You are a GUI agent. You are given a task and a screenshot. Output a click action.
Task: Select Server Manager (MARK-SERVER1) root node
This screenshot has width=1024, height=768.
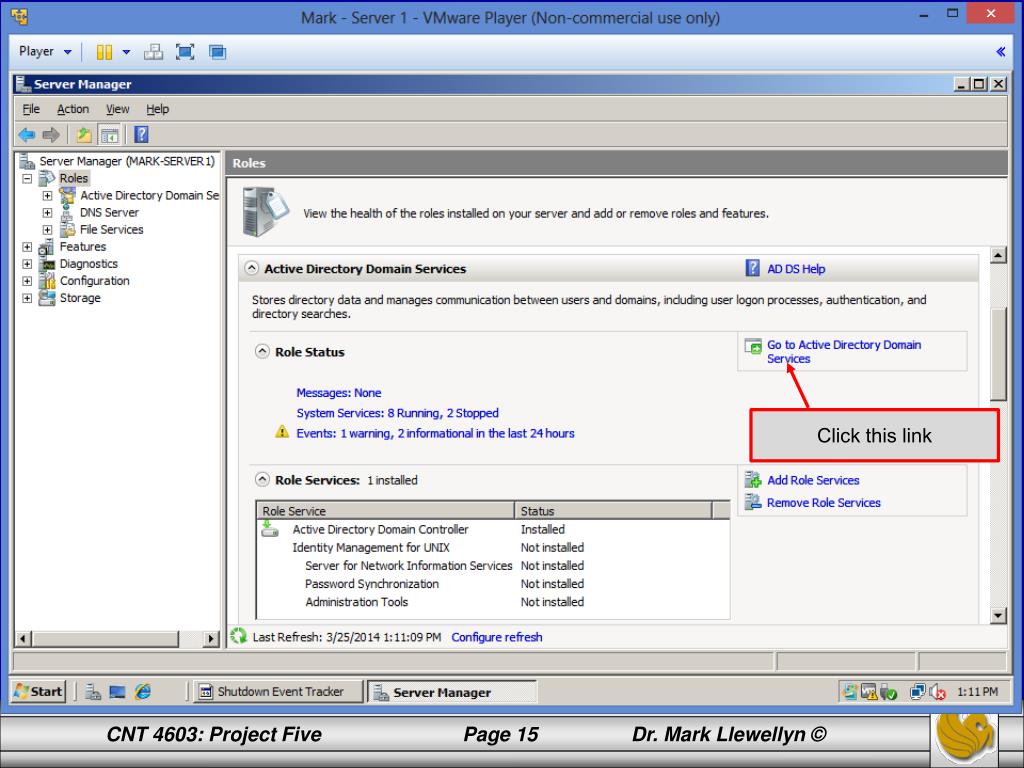[127, 161]
